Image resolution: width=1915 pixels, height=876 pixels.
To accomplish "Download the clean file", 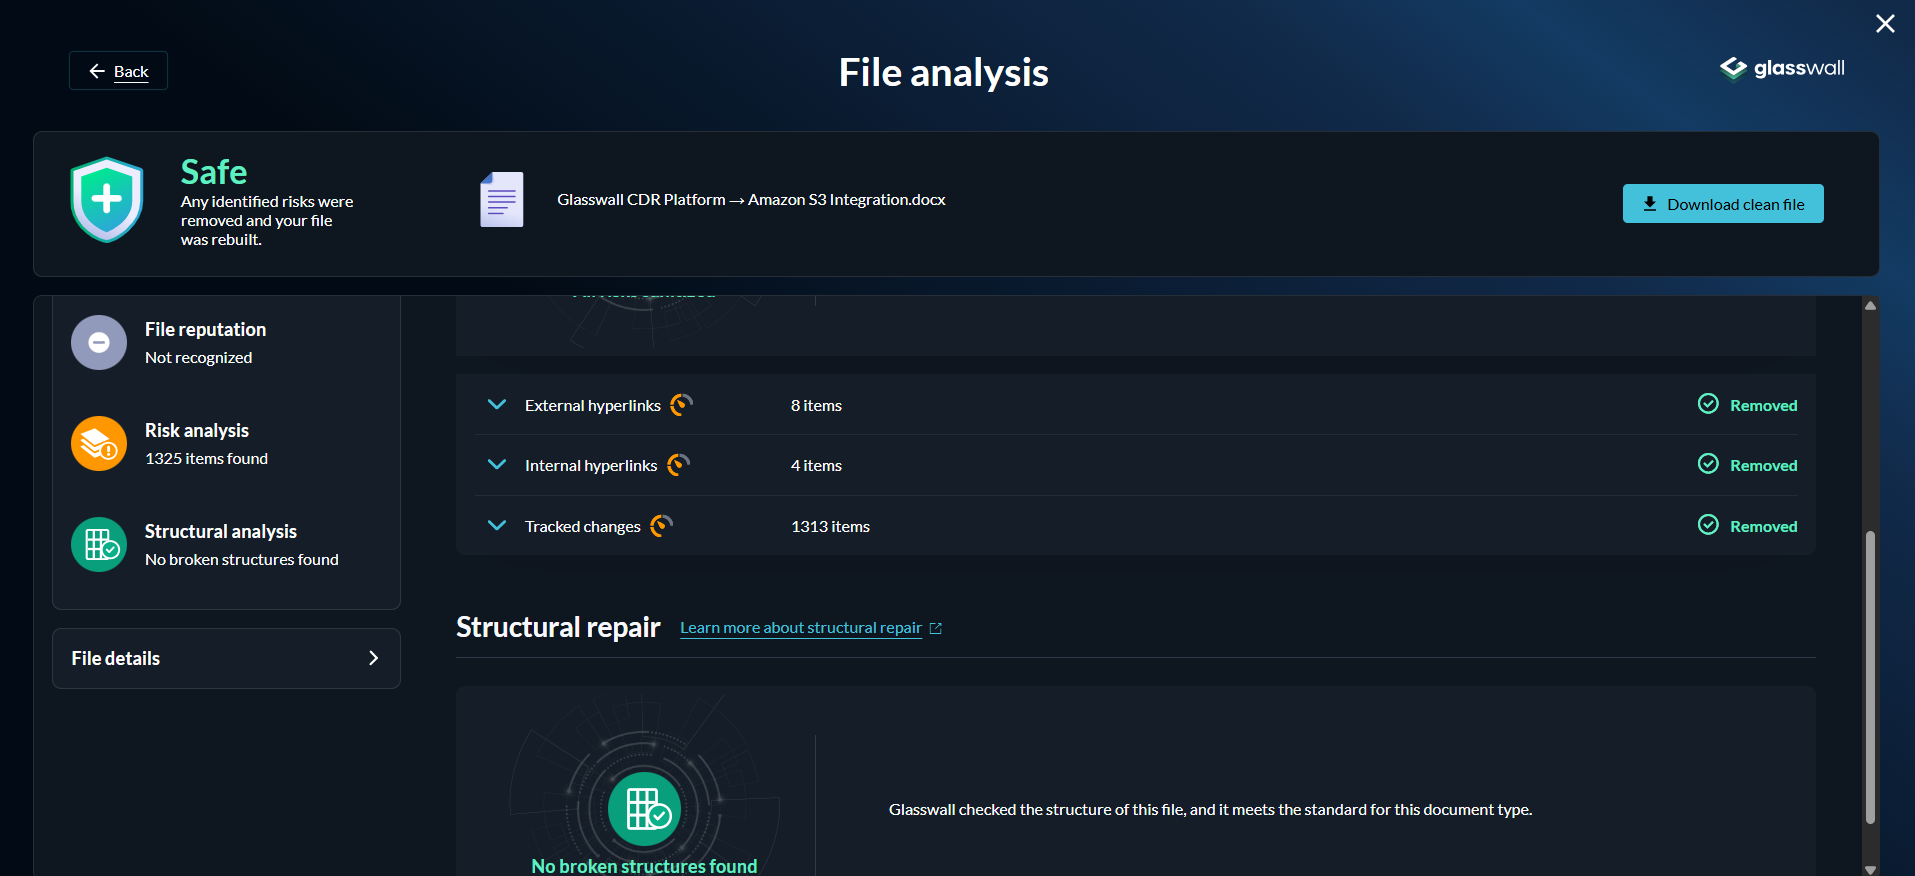I will coord(1723,204).
